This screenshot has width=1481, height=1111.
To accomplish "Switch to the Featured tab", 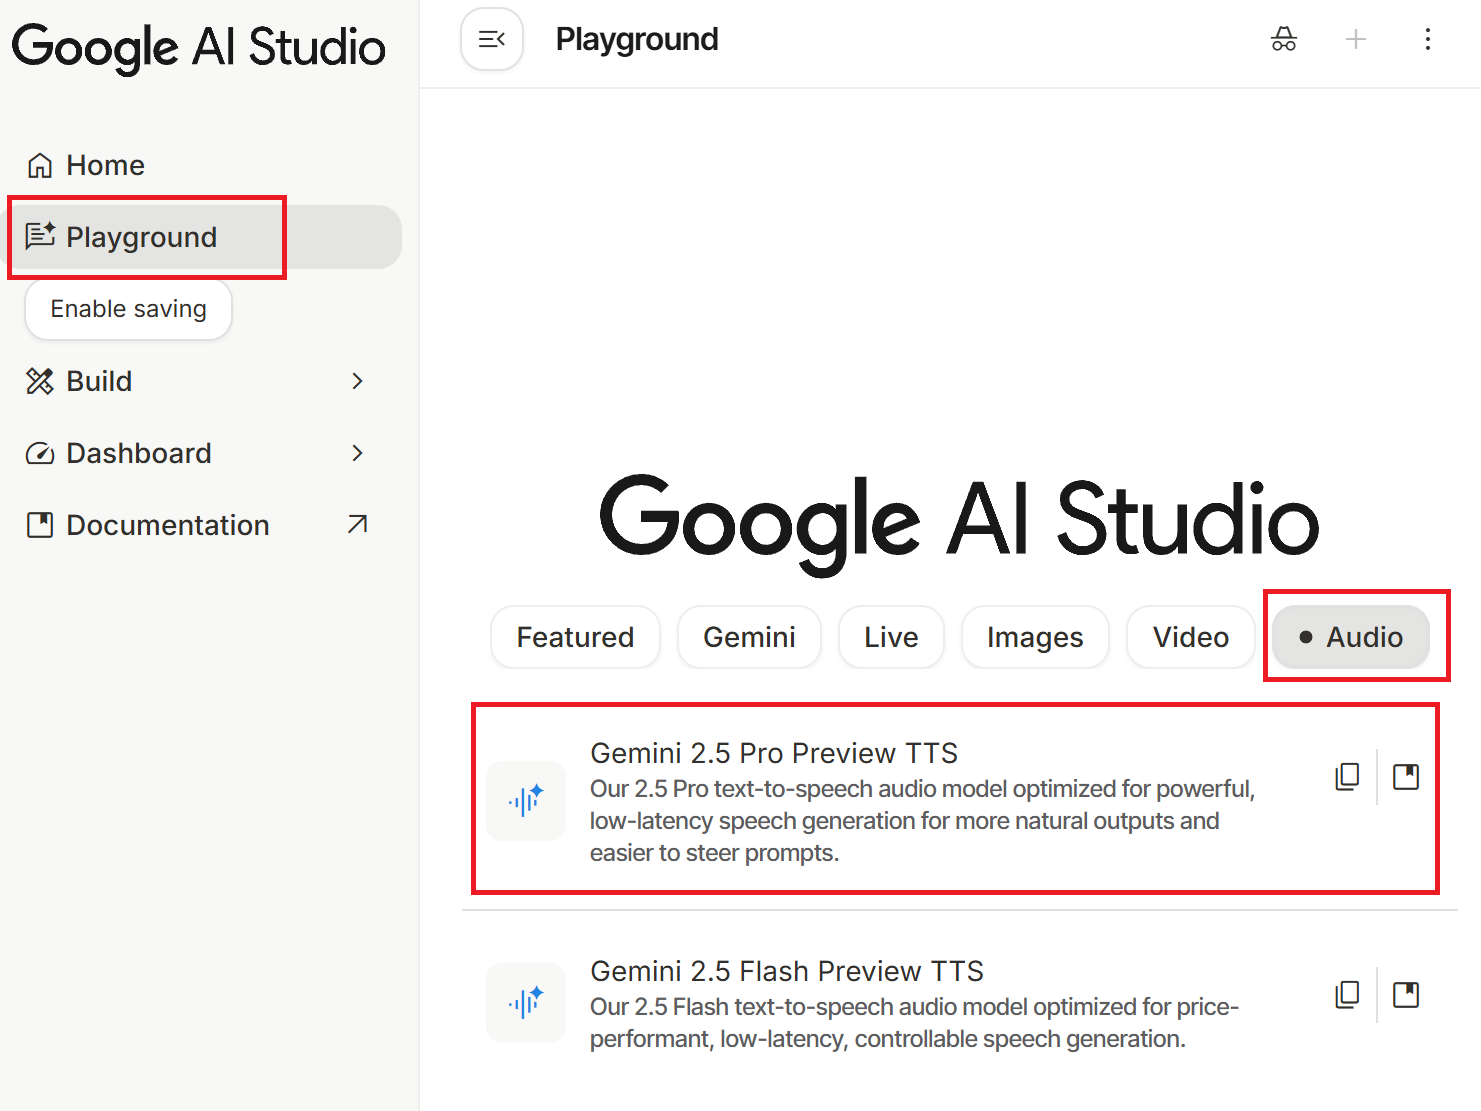I will [575, 637].
